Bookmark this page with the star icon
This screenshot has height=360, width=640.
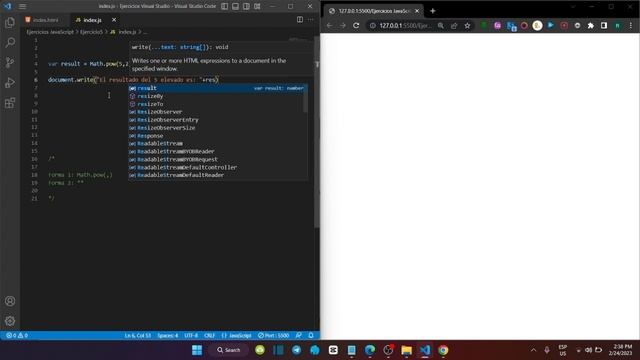467,25
